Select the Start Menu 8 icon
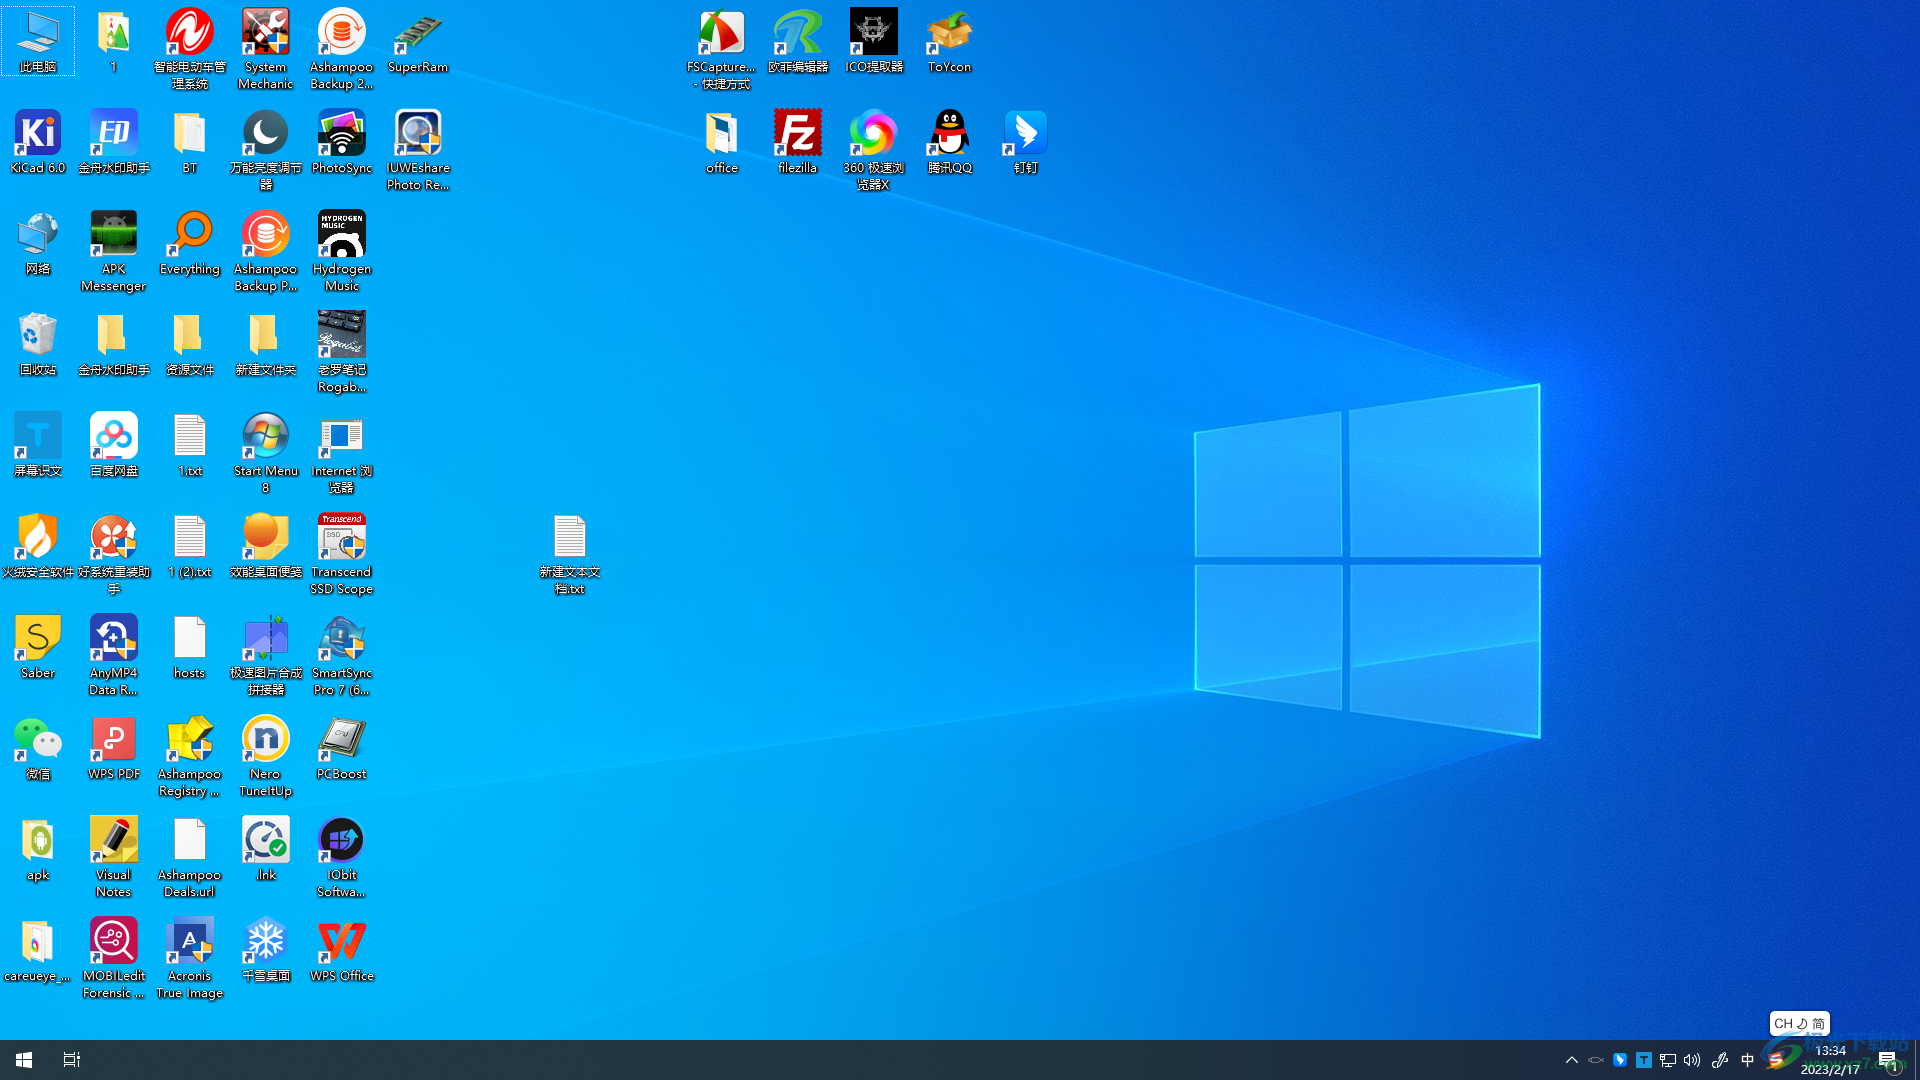This screenshot has height=1080, width=1920. click(266, 453)
